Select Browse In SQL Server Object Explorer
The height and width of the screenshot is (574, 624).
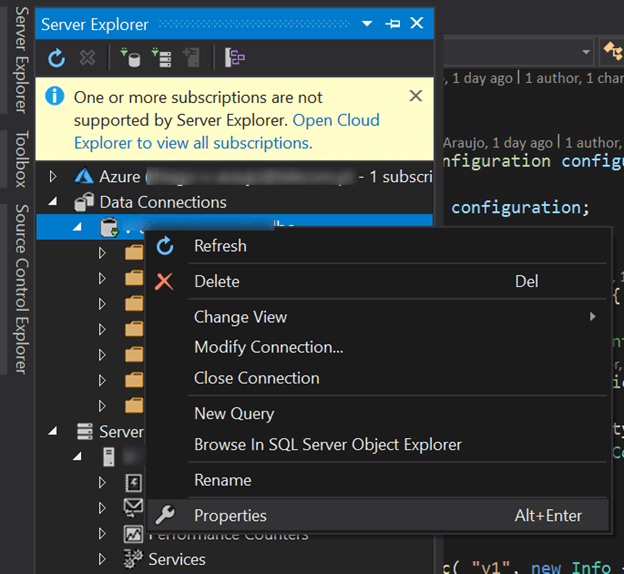[327, 444]
